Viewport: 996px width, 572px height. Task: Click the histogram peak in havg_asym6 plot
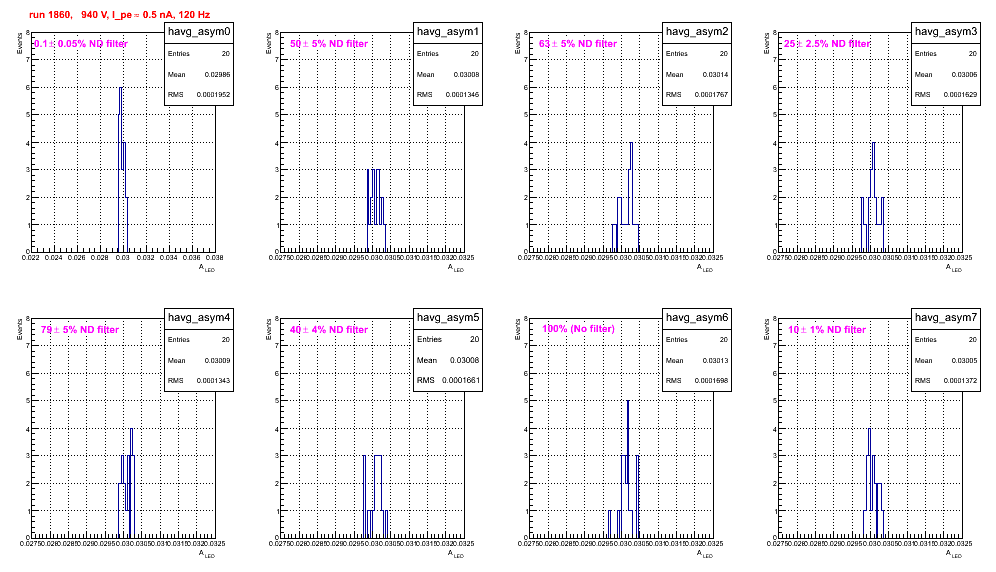(x=628, y=402)
